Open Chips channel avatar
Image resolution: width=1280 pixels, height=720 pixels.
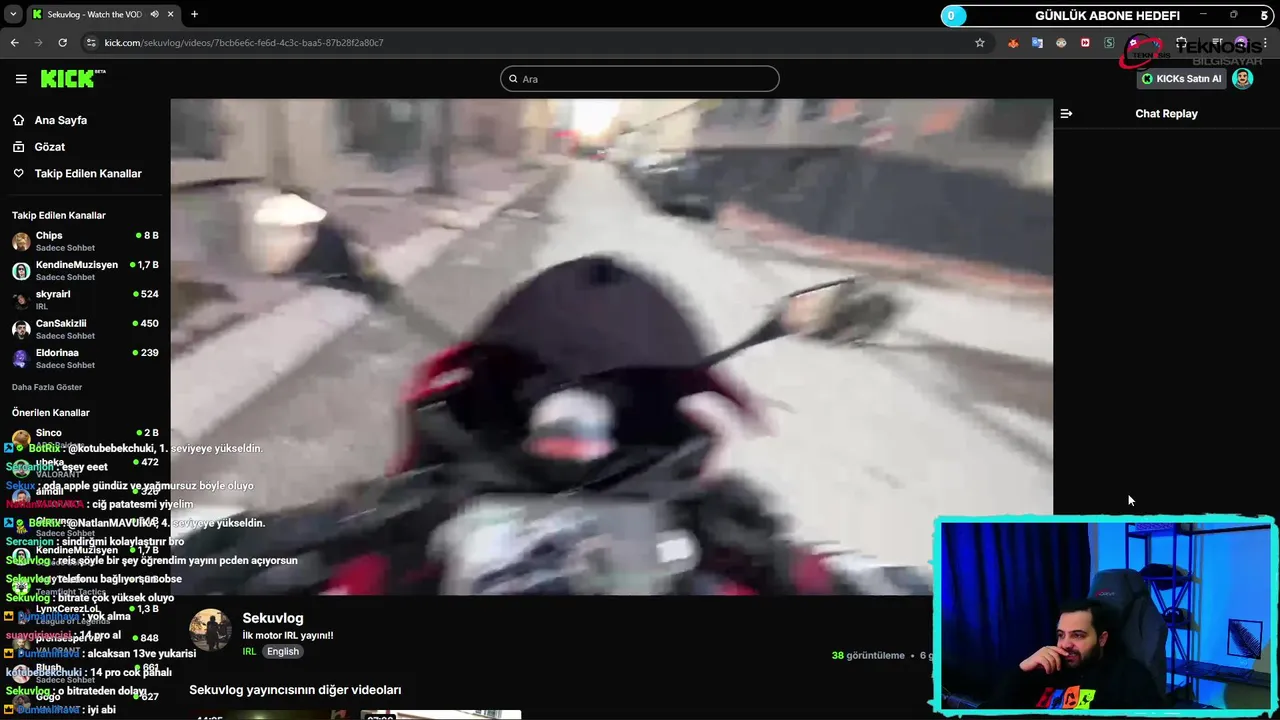pos(21,242)
